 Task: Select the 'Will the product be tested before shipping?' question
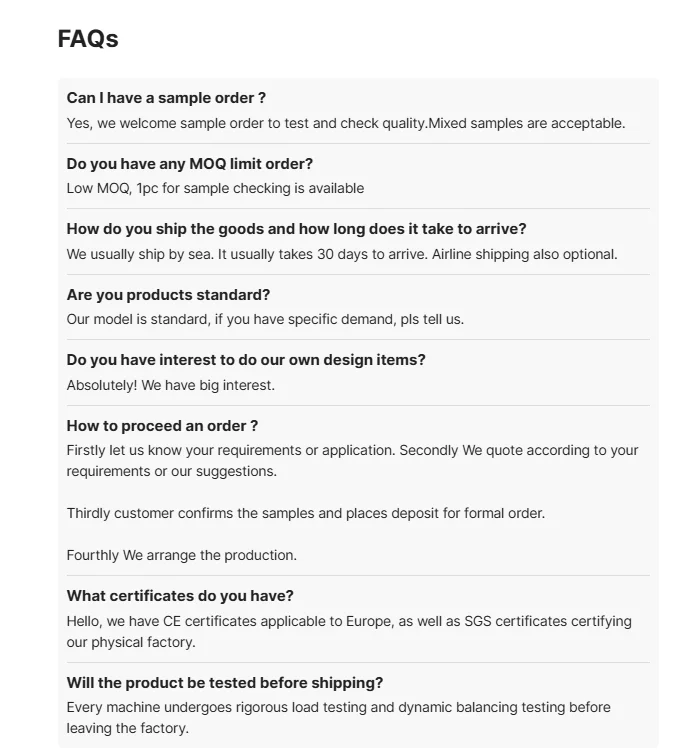point(225,683)
